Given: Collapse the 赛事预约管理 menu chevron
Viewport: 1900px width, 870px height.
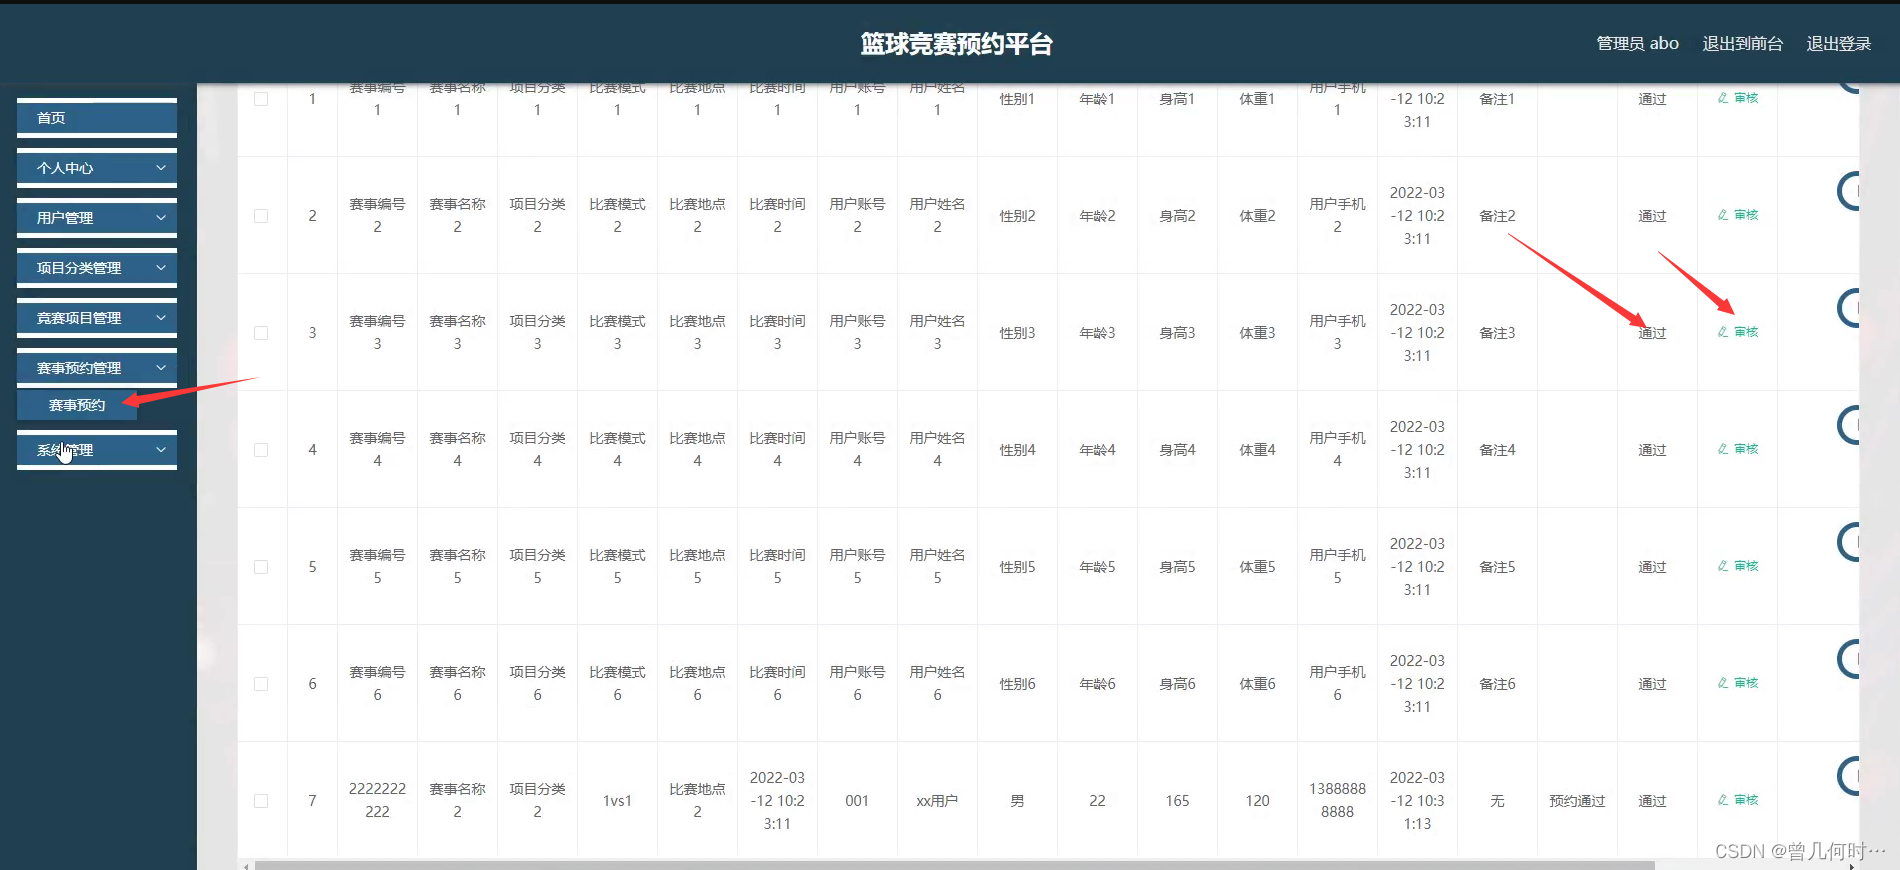Looking at the screenshot, I should pos(161,368).
